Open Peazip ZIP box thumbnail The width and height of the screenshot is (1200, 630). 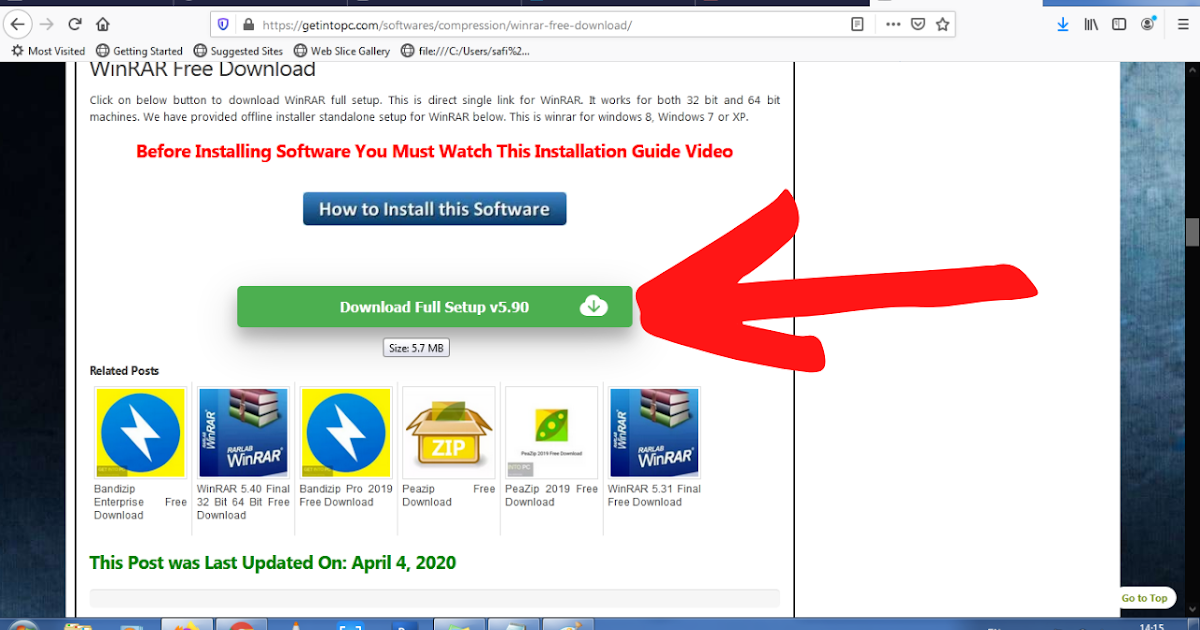tap(449, 432)
